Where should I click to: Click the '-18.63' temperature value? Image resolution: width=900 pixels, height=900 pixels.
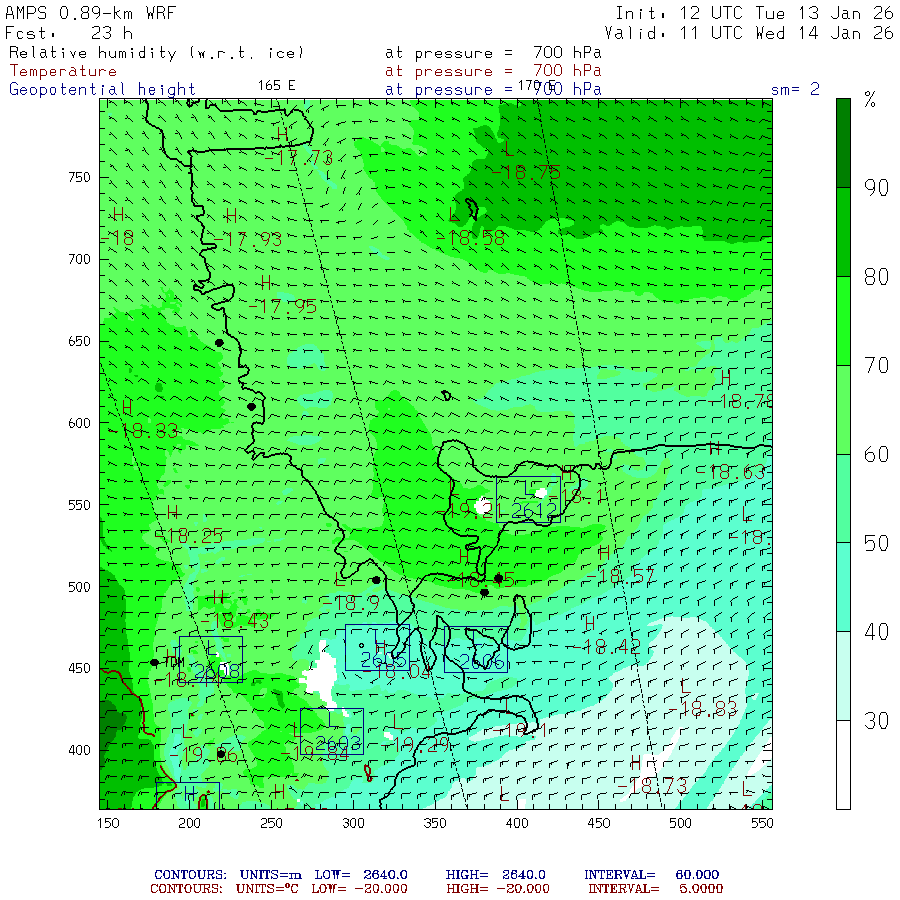pyautogui.click(x=731, y=472)
